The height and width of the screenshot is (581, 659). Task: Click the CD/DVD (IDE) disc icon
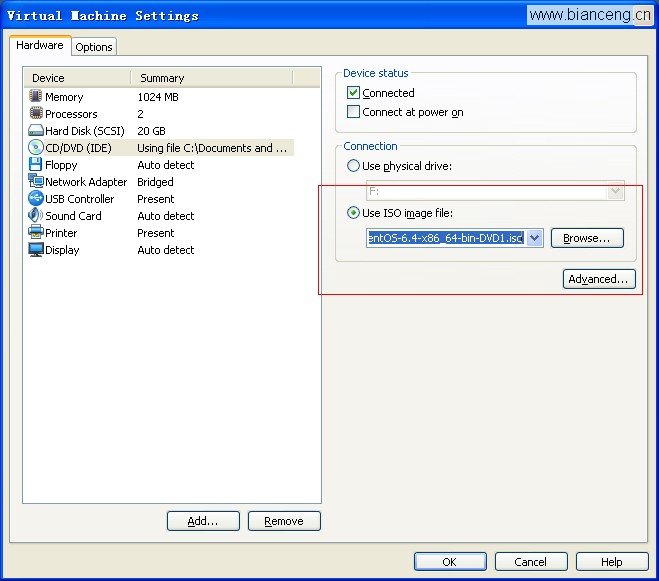(36, 147)
